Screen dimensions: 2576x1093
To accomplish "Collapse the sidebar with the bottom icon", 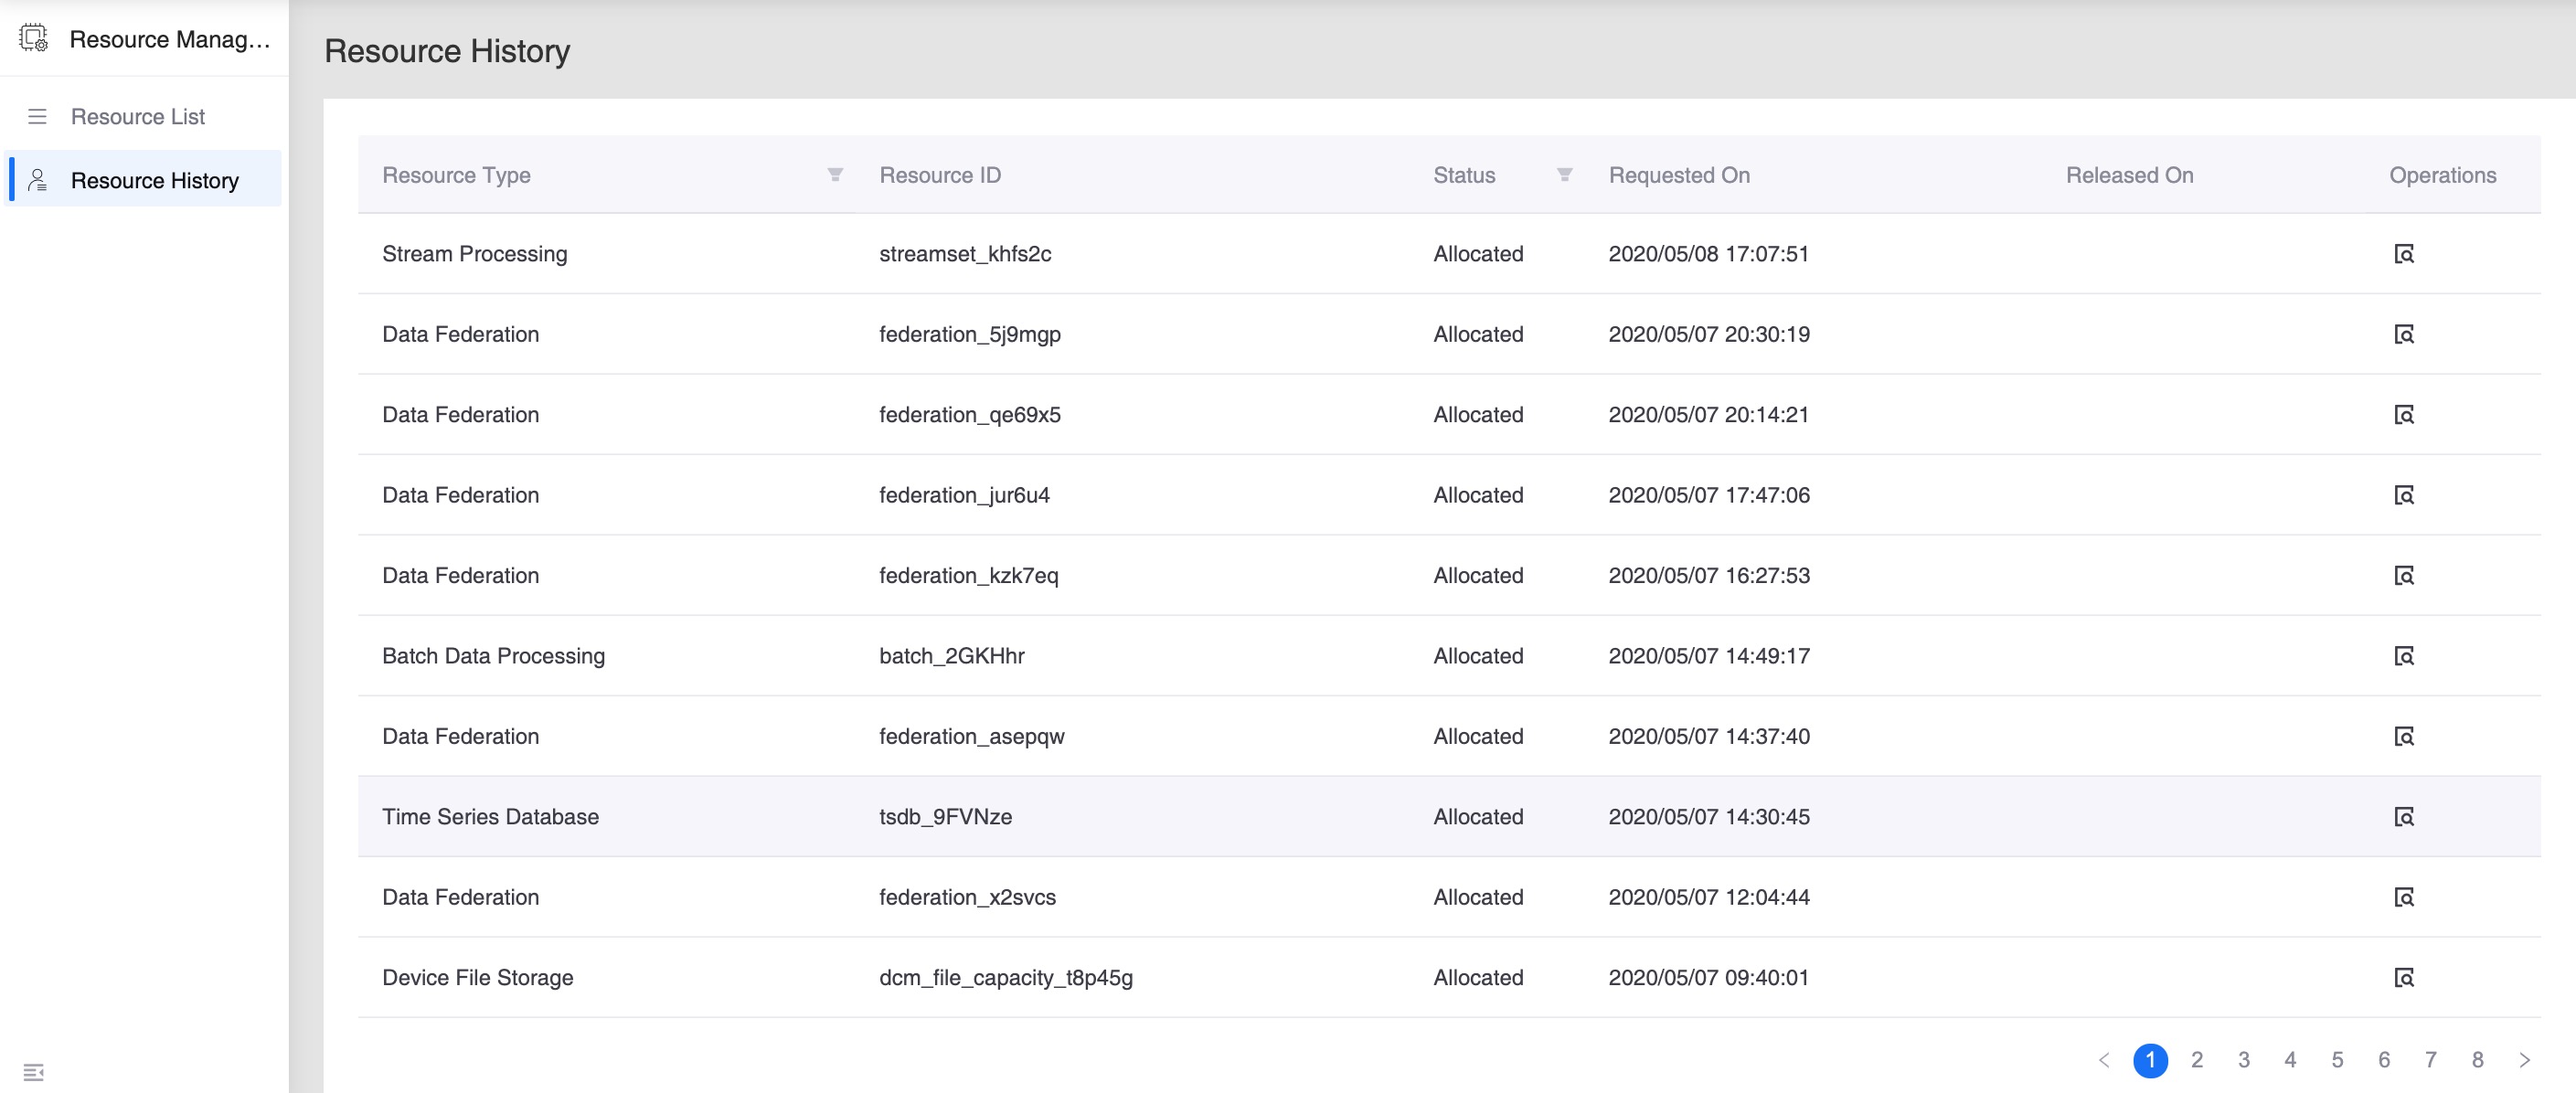I will (33, 1072).
